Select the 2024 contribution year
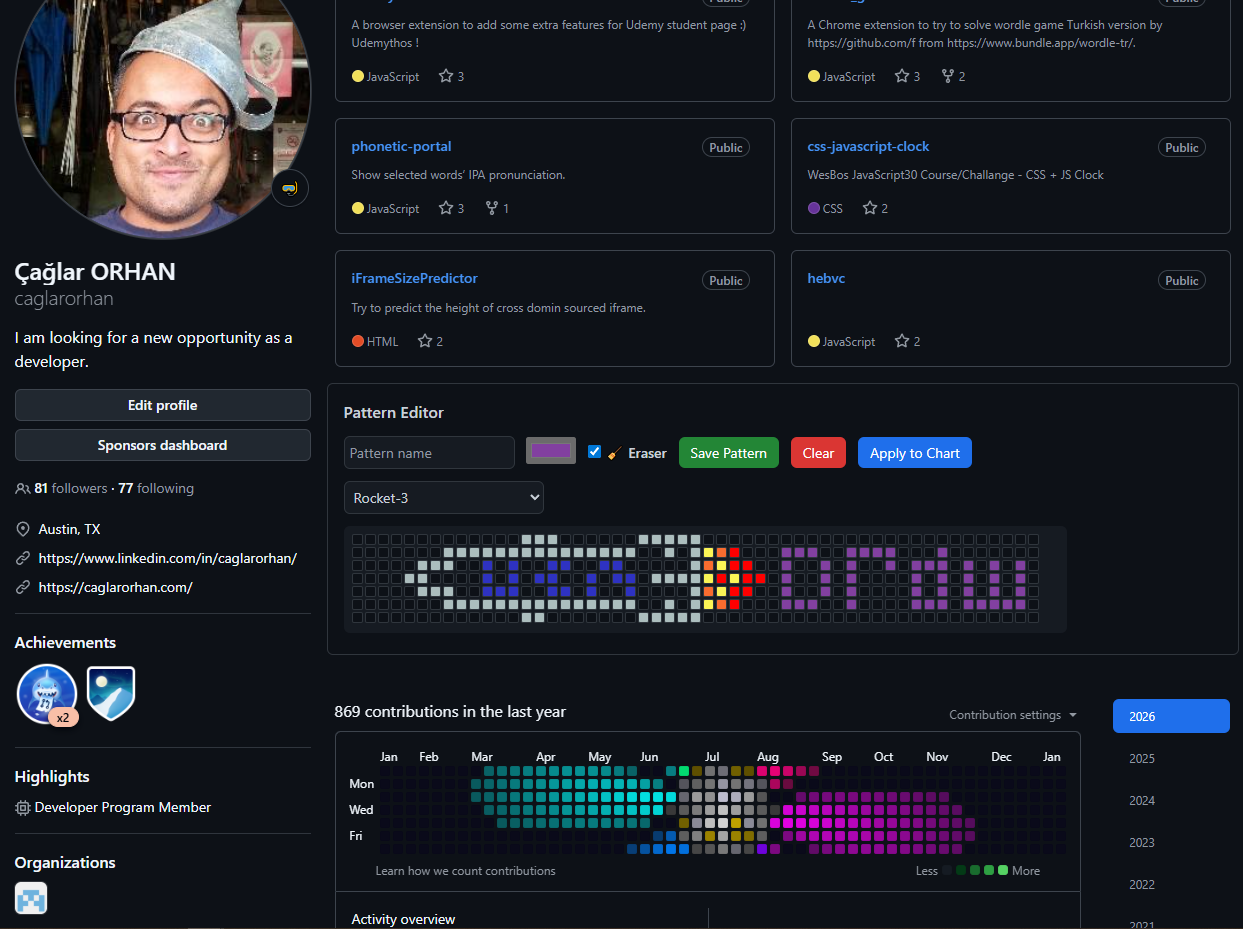The image size is (1243, 929). 1142,800
